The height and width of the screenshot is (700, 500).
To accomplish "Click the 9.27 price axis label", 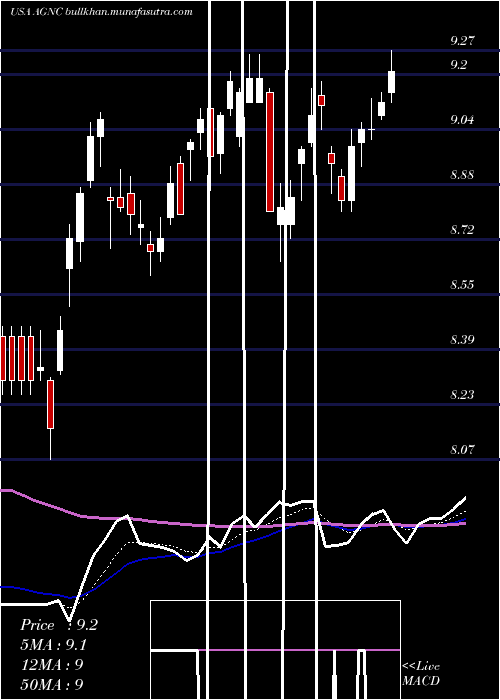I will (462, 41).
